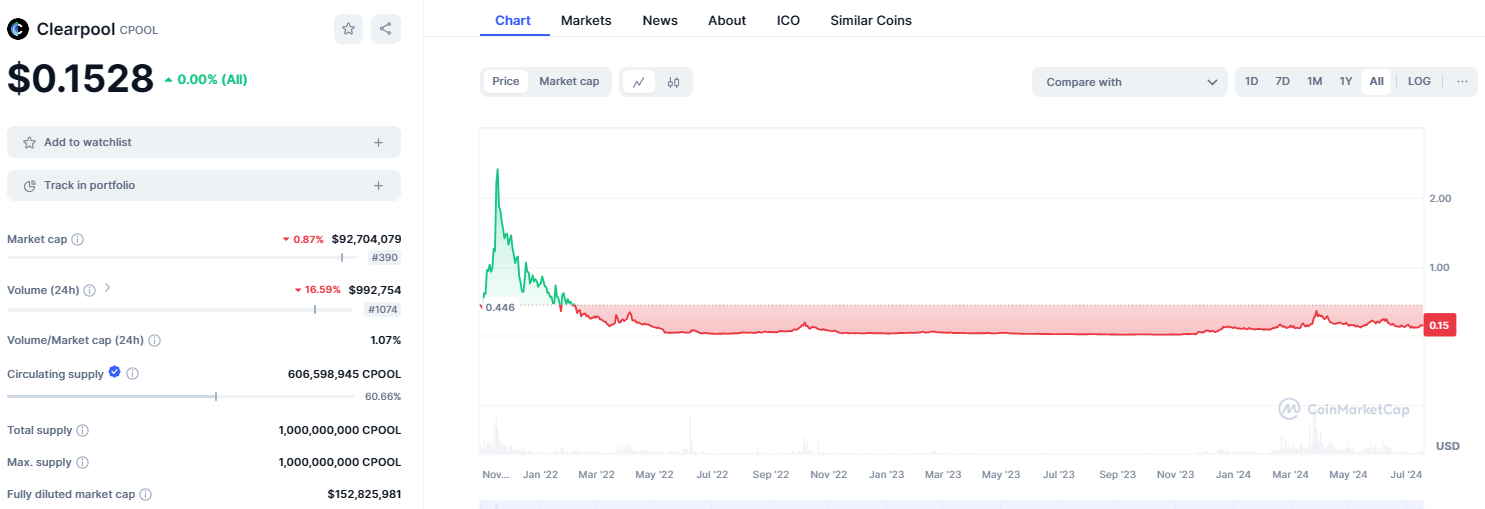
Task: Open the News tab
Action: pos(660,20)
